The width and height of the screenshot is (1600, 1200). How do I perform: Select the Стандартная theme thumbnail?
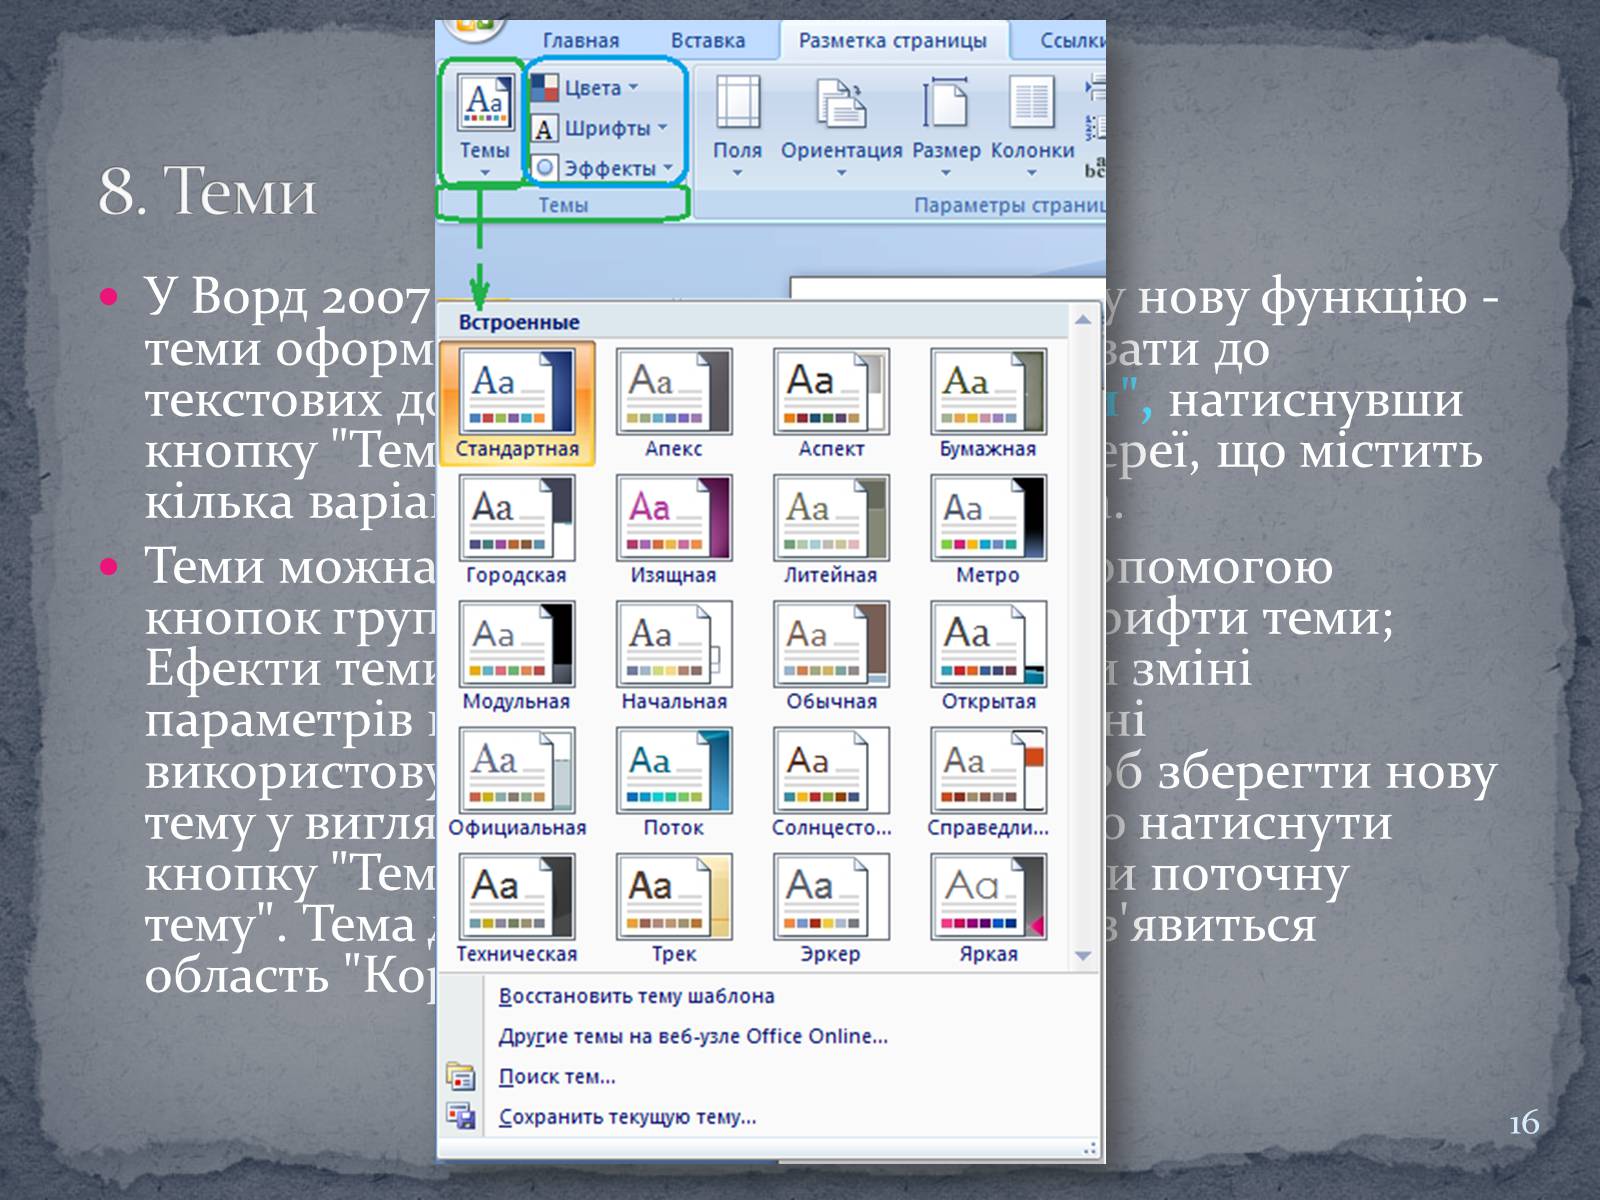[x=517, y=391]
